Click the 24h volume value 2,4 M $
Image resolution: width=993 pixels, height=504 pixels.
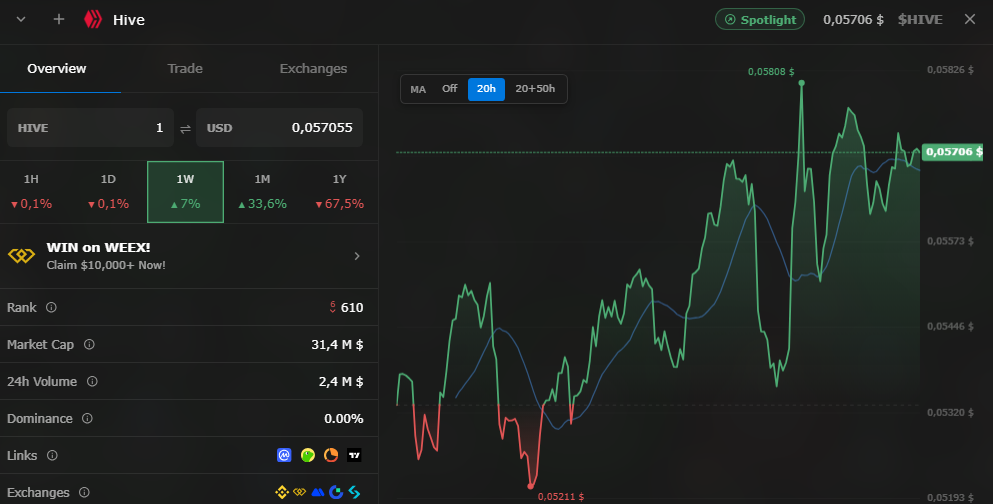(341, 381)
